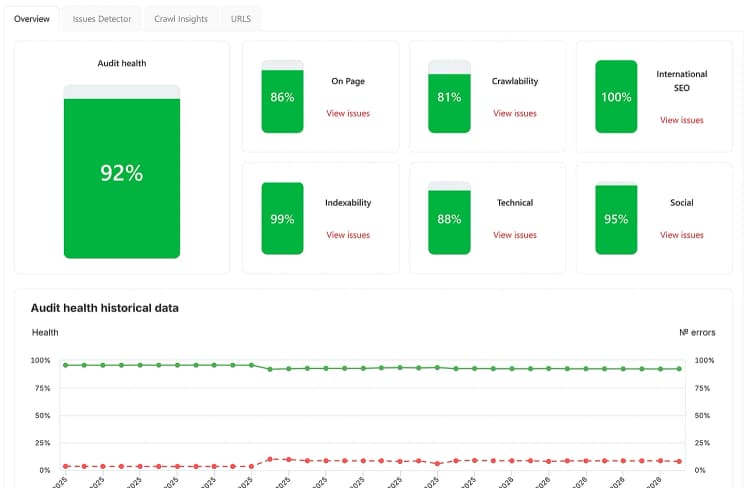Click the 92% Audit health gauge
The width and height of the screenshot is (750, 488).
pyautogui.click(x=122, y=171)
